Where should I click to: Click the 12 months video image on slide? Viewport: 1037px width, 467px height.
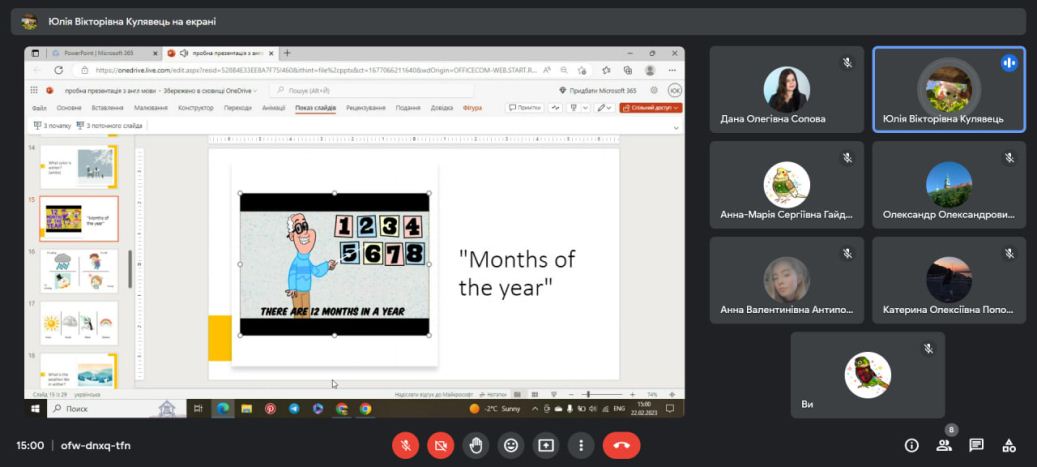[x=335, y=264]
